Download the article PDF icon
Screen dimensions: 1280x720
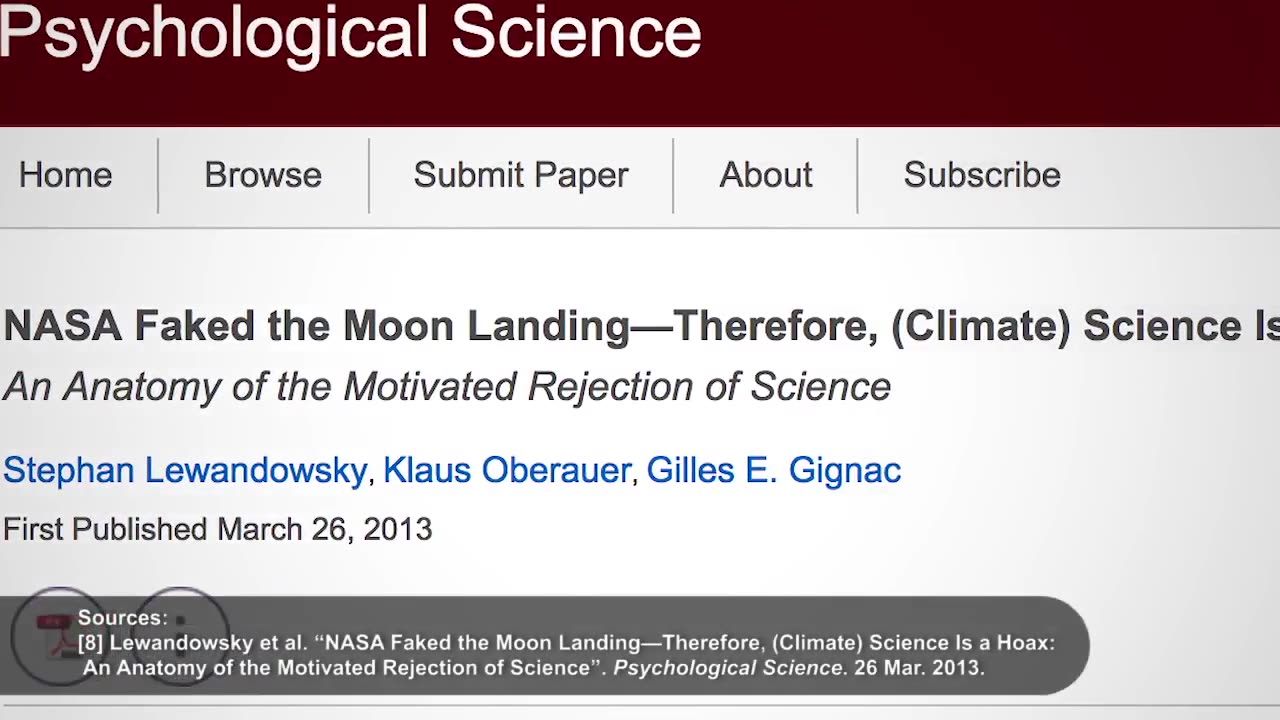[58, 634]
